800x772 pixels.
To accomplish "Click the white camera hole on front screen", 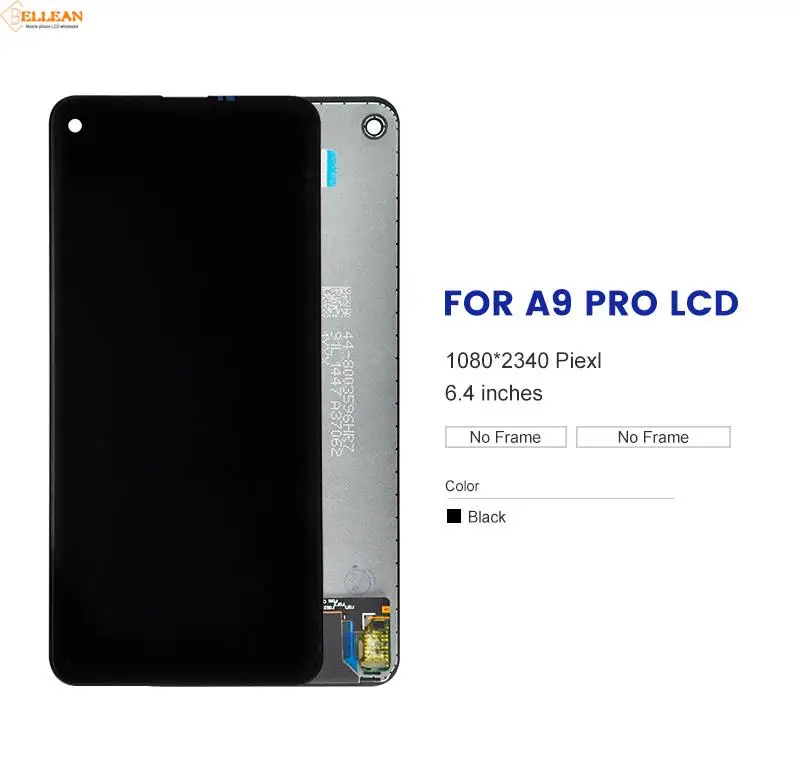I will (75, 126).
